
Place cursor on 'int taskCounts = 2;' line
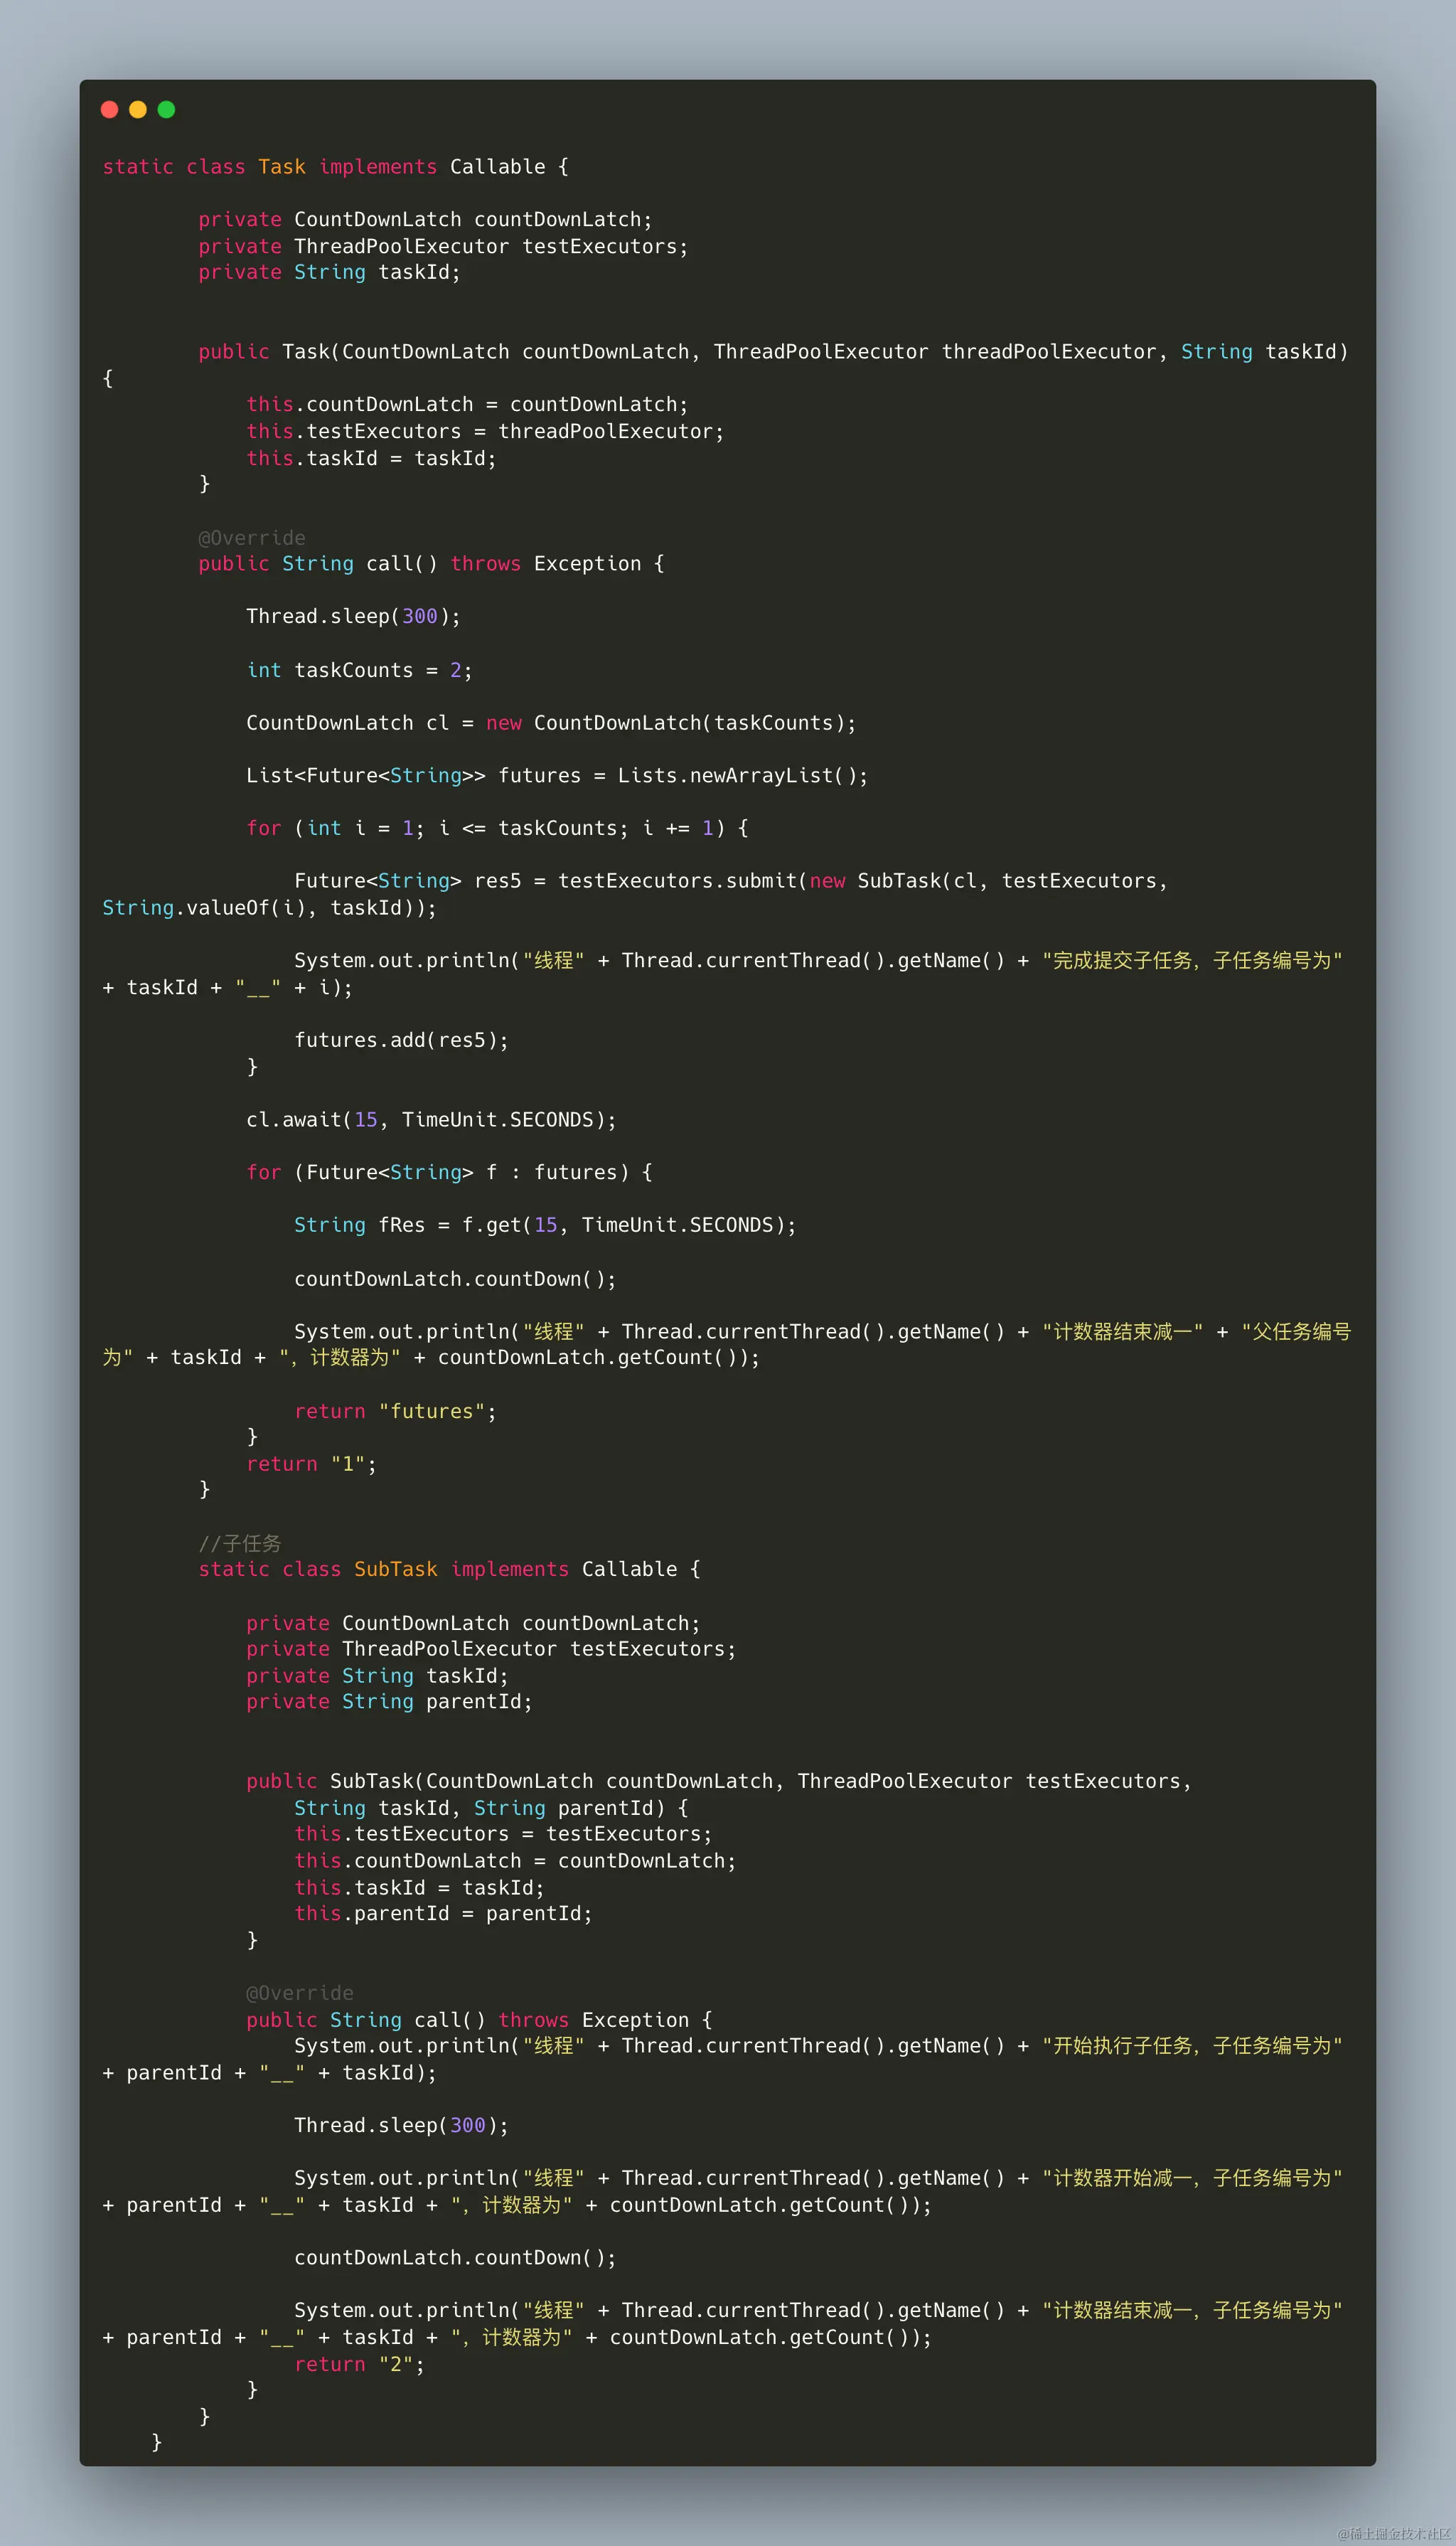pyautogui.click(x=358, y=670)
